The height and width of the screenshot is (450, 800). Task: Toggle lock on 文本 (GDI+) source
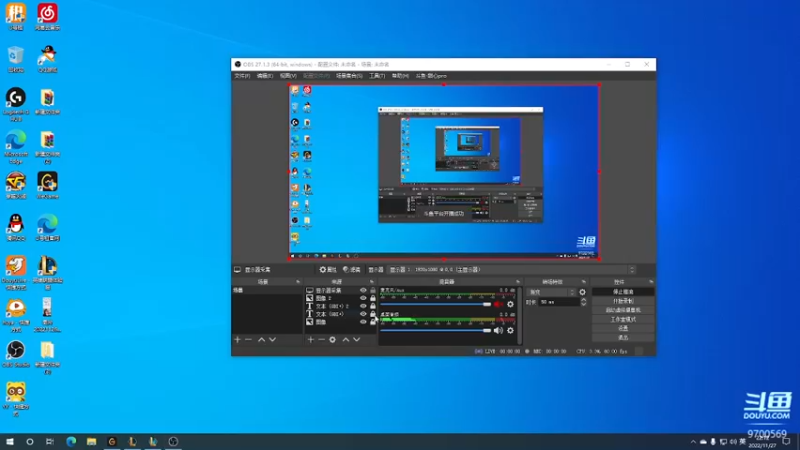(x=373, y=314)
